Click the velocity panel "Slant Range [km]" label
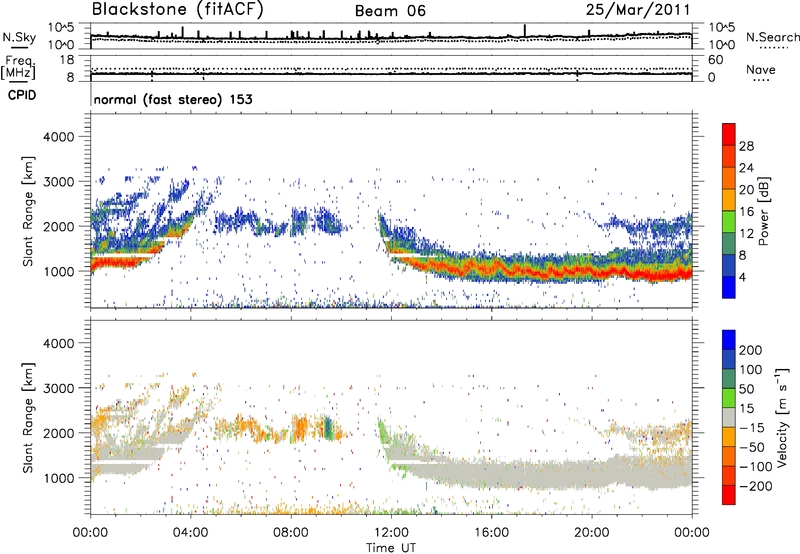This screenshot has width=800, height=554. tap(28, 418)
